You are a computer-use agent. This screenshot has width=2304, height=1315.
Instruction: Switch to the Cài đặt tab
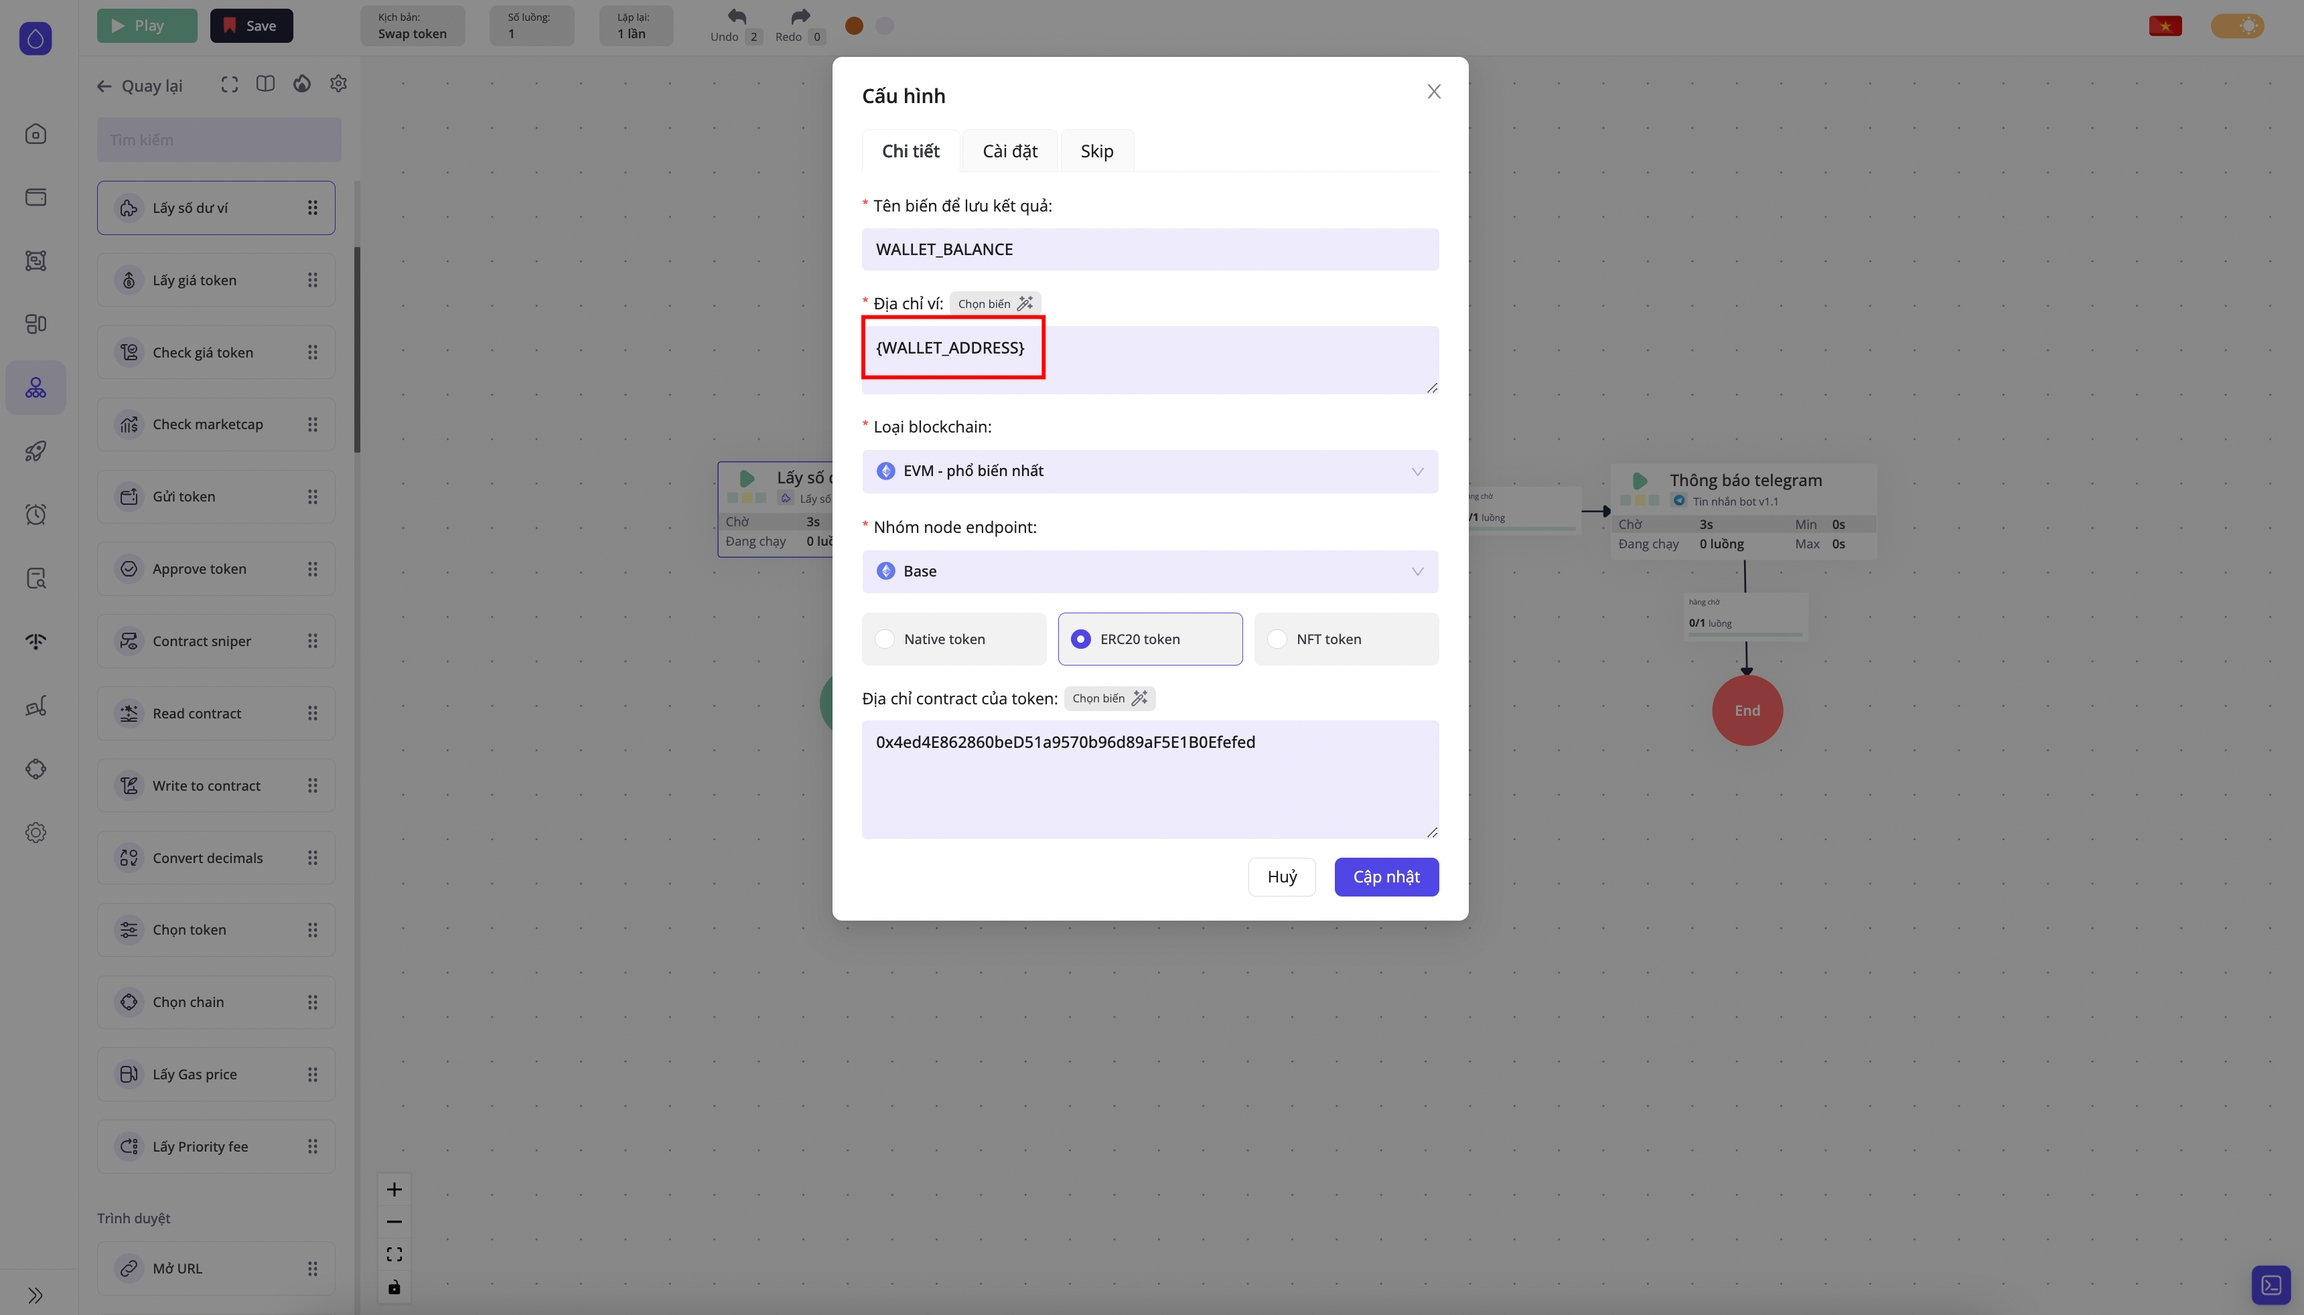(1009, 151)
